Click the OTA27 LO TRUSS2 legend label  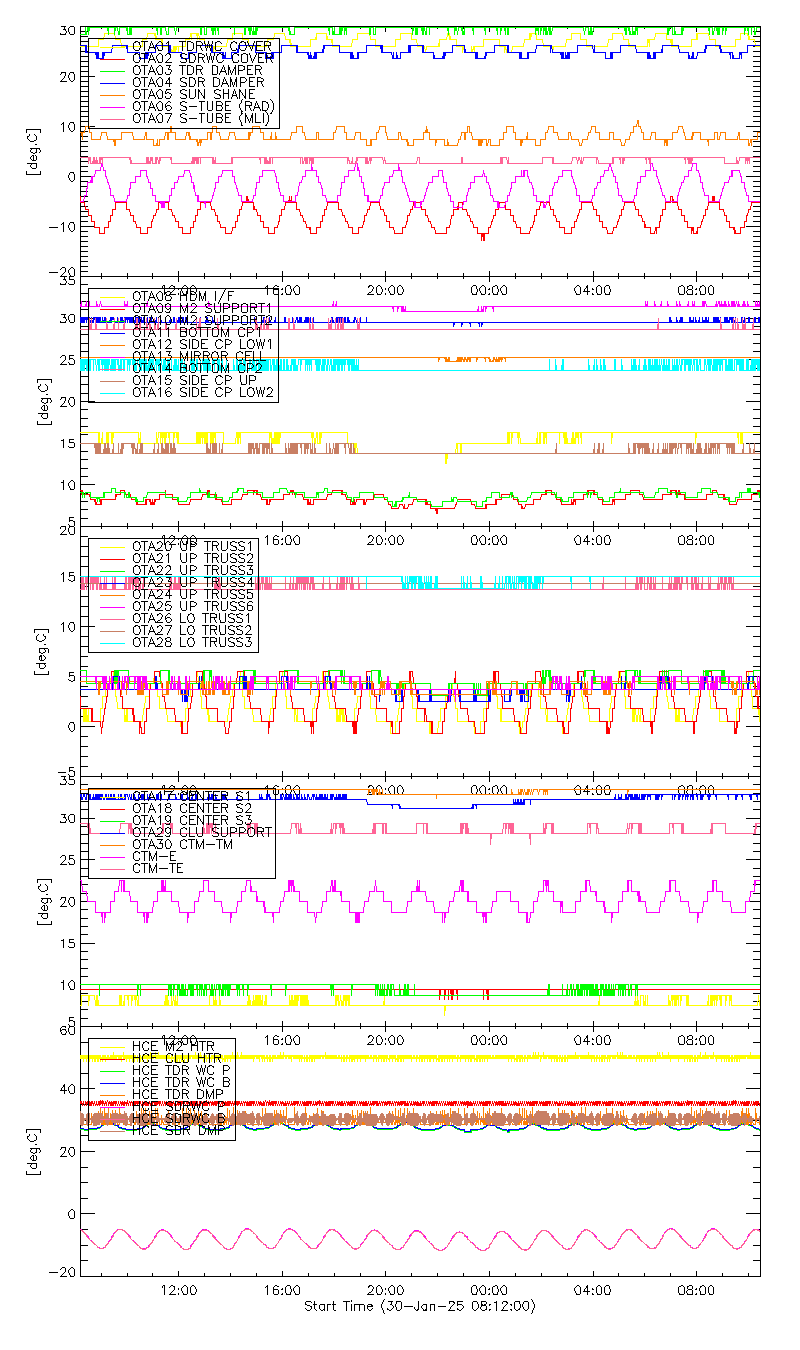193,630
